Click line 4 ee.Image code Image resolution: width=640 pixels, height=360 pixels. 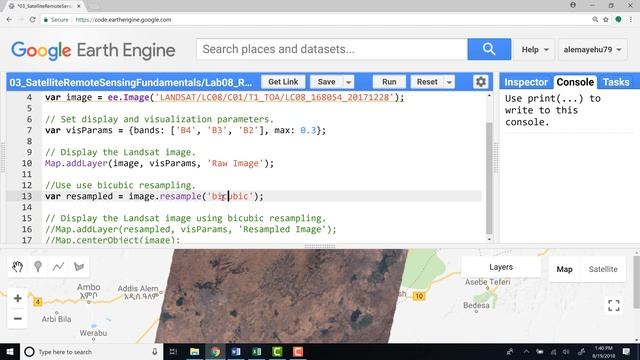[224, 98]
